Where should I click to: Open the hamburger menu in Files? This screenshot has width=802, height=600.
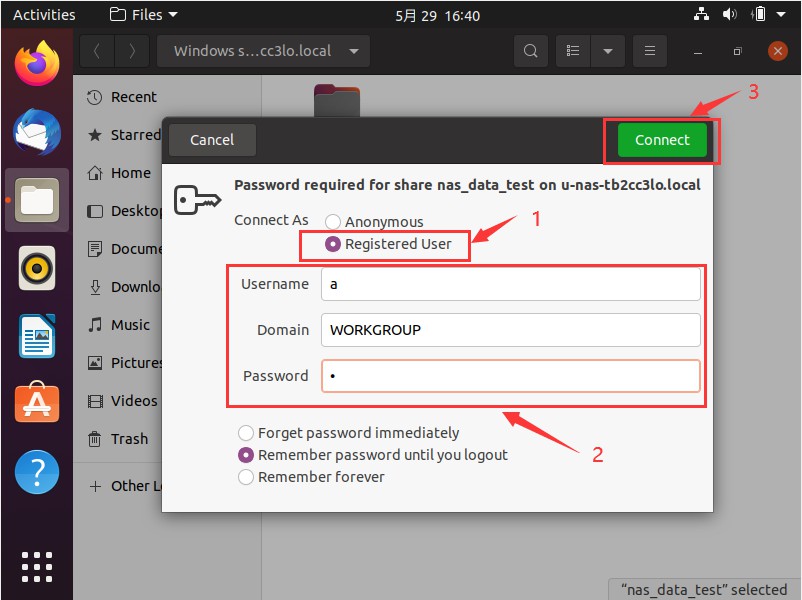coord(650,51)
